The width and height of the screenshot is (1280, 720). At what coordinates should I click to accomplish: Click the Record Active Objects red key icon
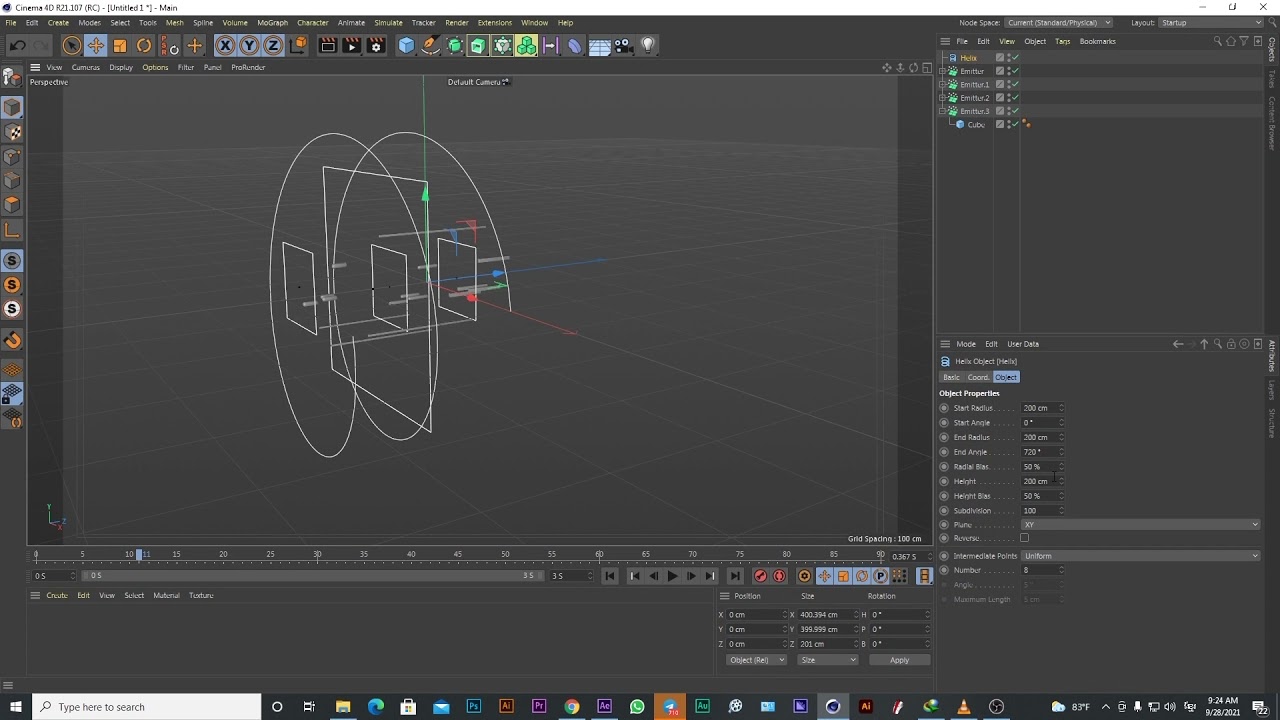[761, 576]
